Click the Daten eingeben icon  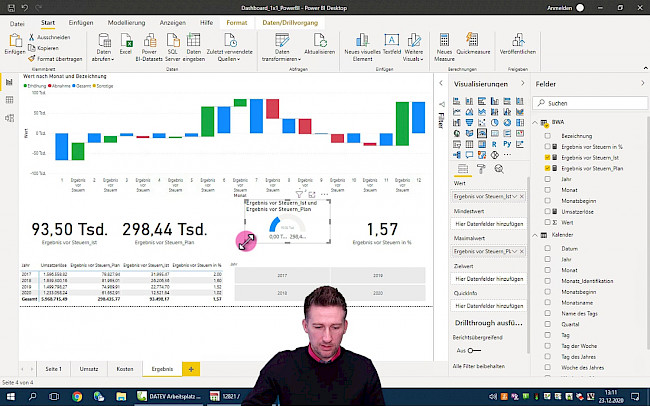[195, 45]
